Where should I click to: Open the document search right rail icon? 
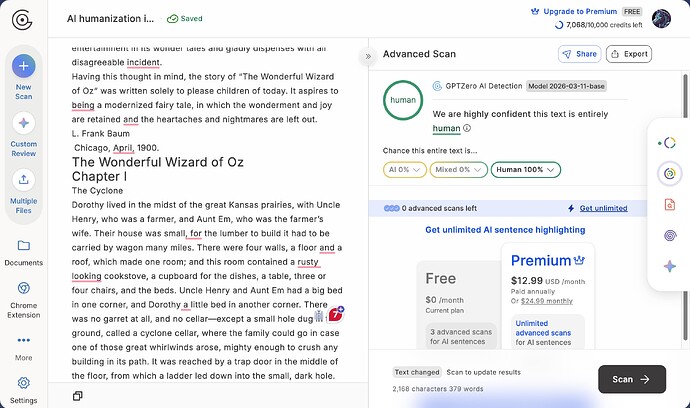pyautogui.click(x=669, y=205)
